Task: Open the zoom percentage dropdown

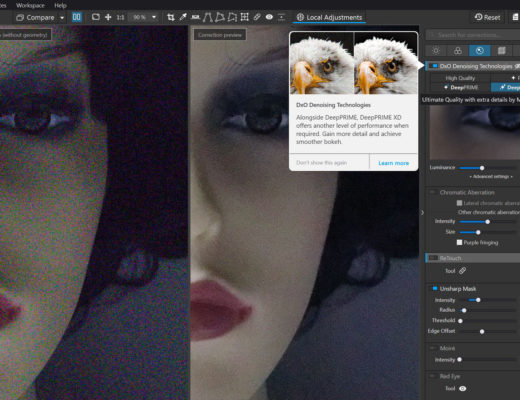Action: tap(154, 17)
